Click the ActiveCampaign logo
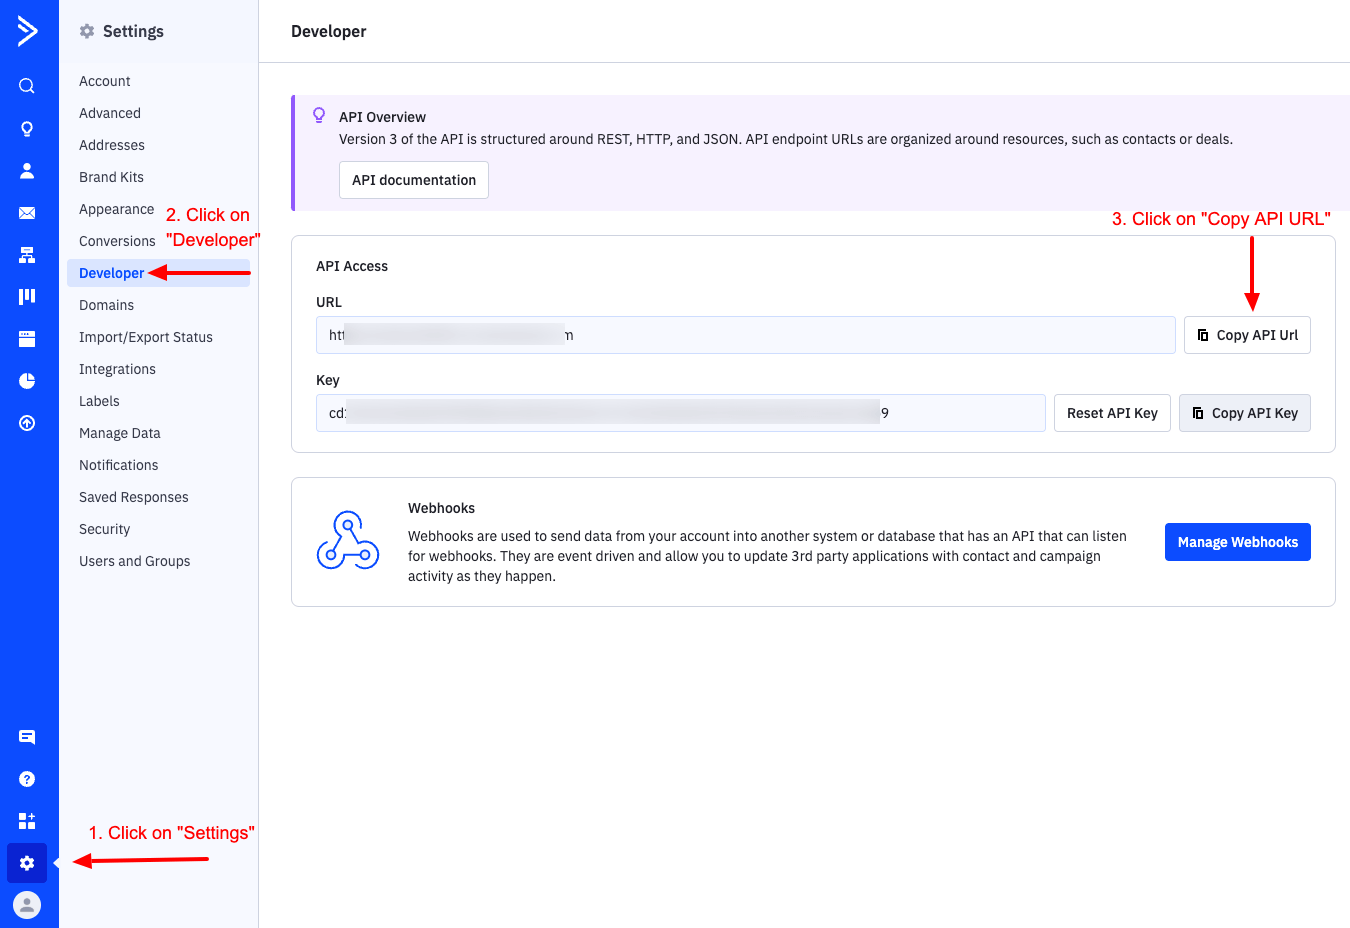This screenshot has height=928, width=1350. click(x=27, y=31)
